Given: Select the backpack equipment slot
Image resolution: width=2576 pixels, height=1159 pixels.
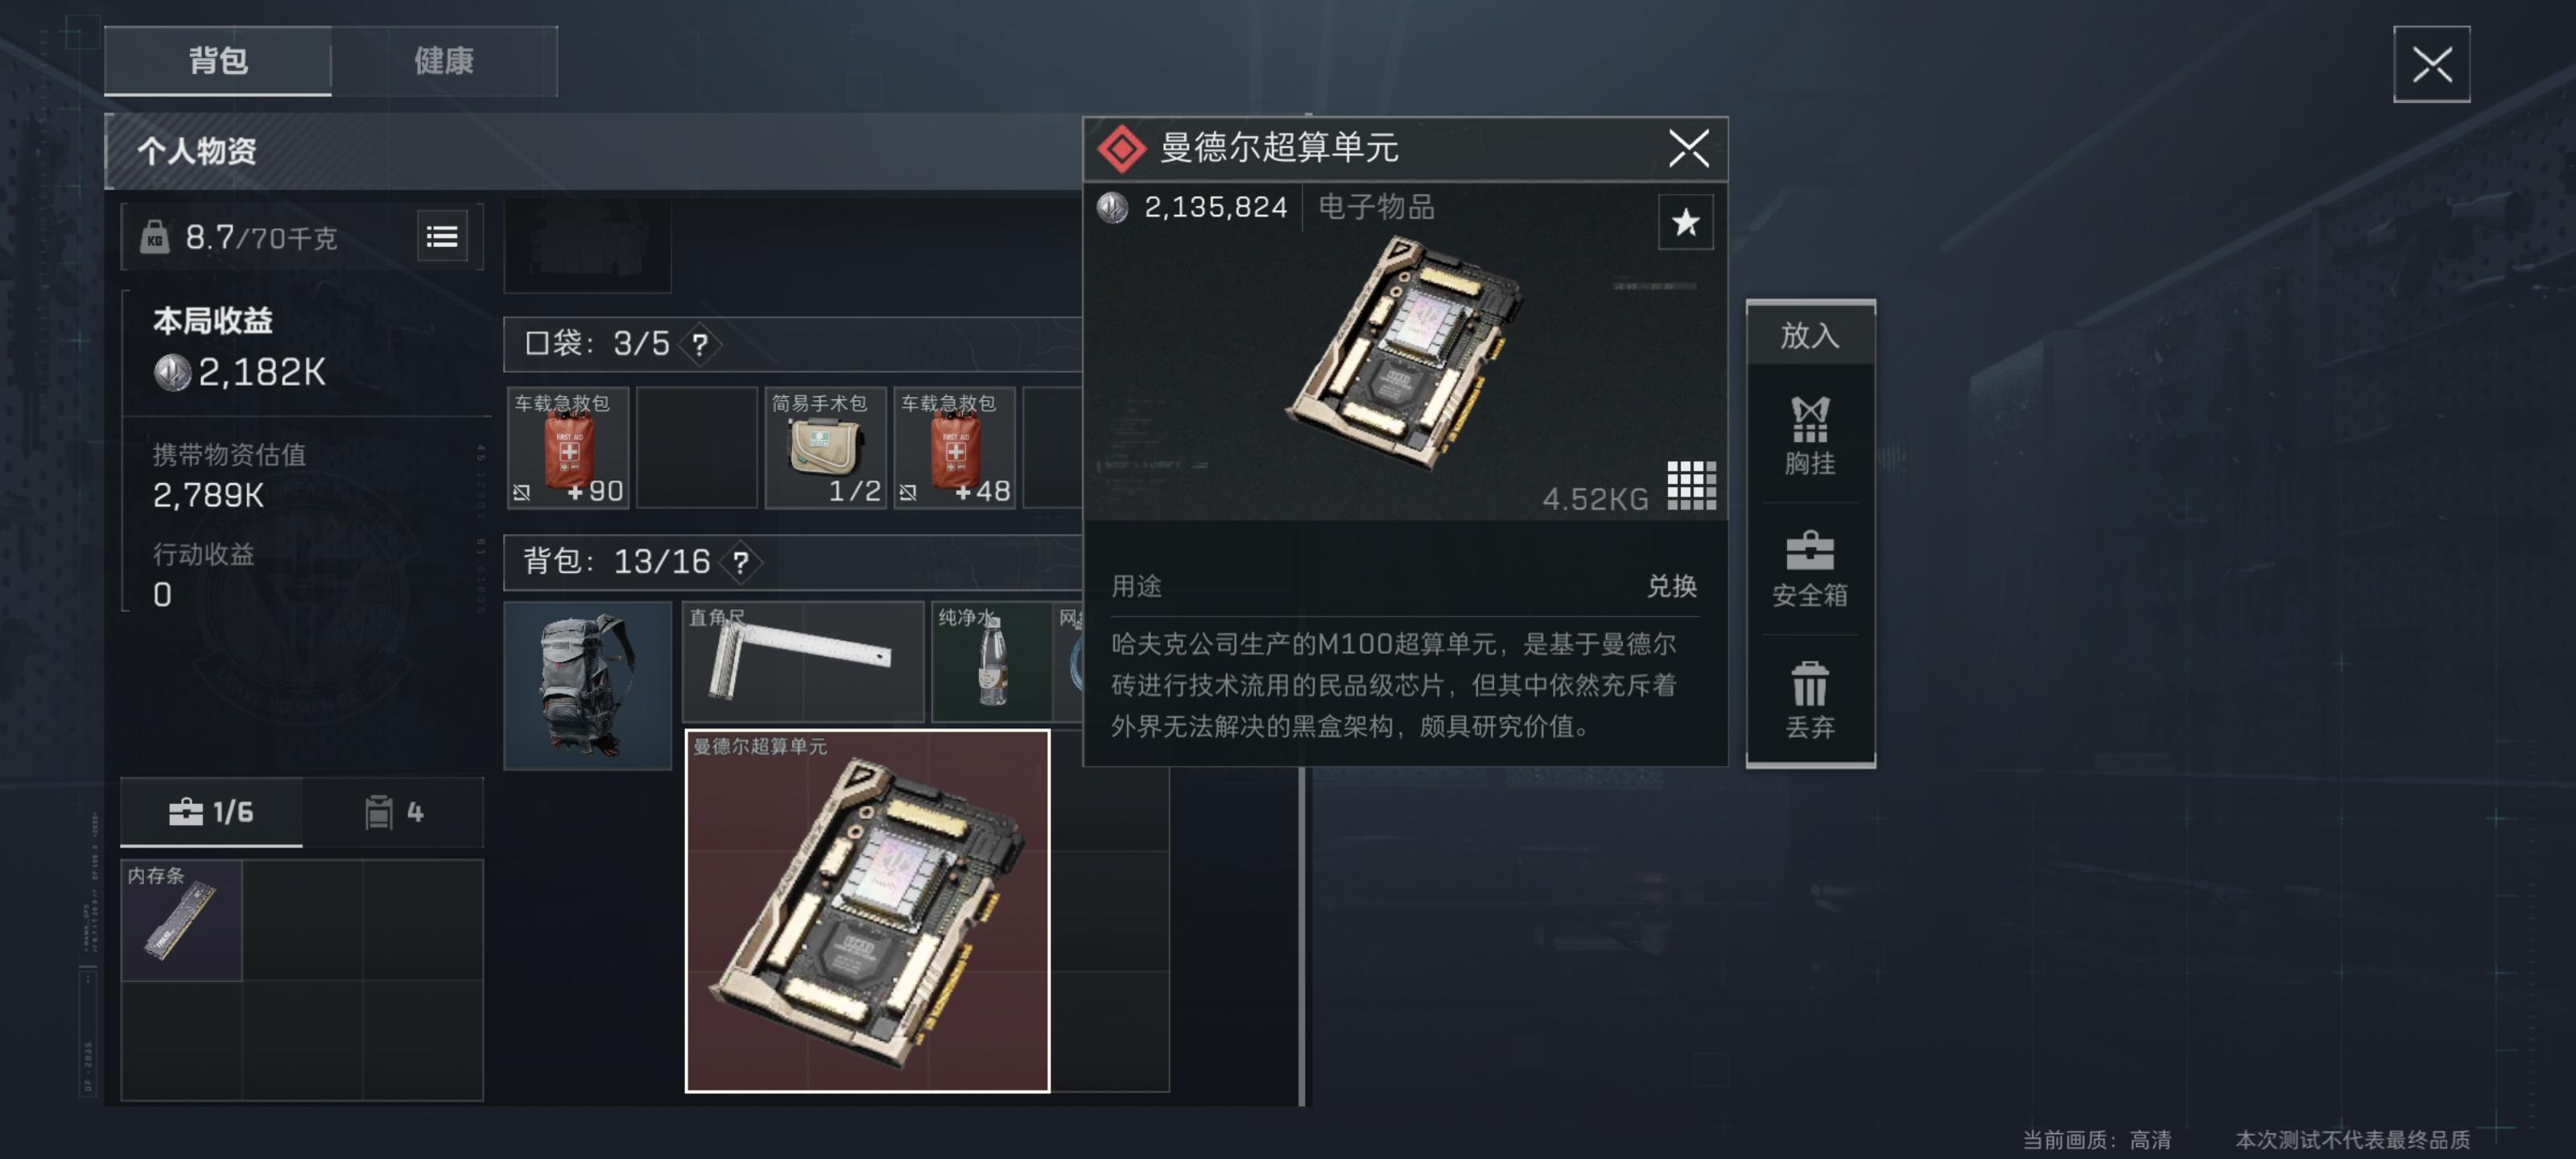Looking at the screenshot, I should coord(588,686).
